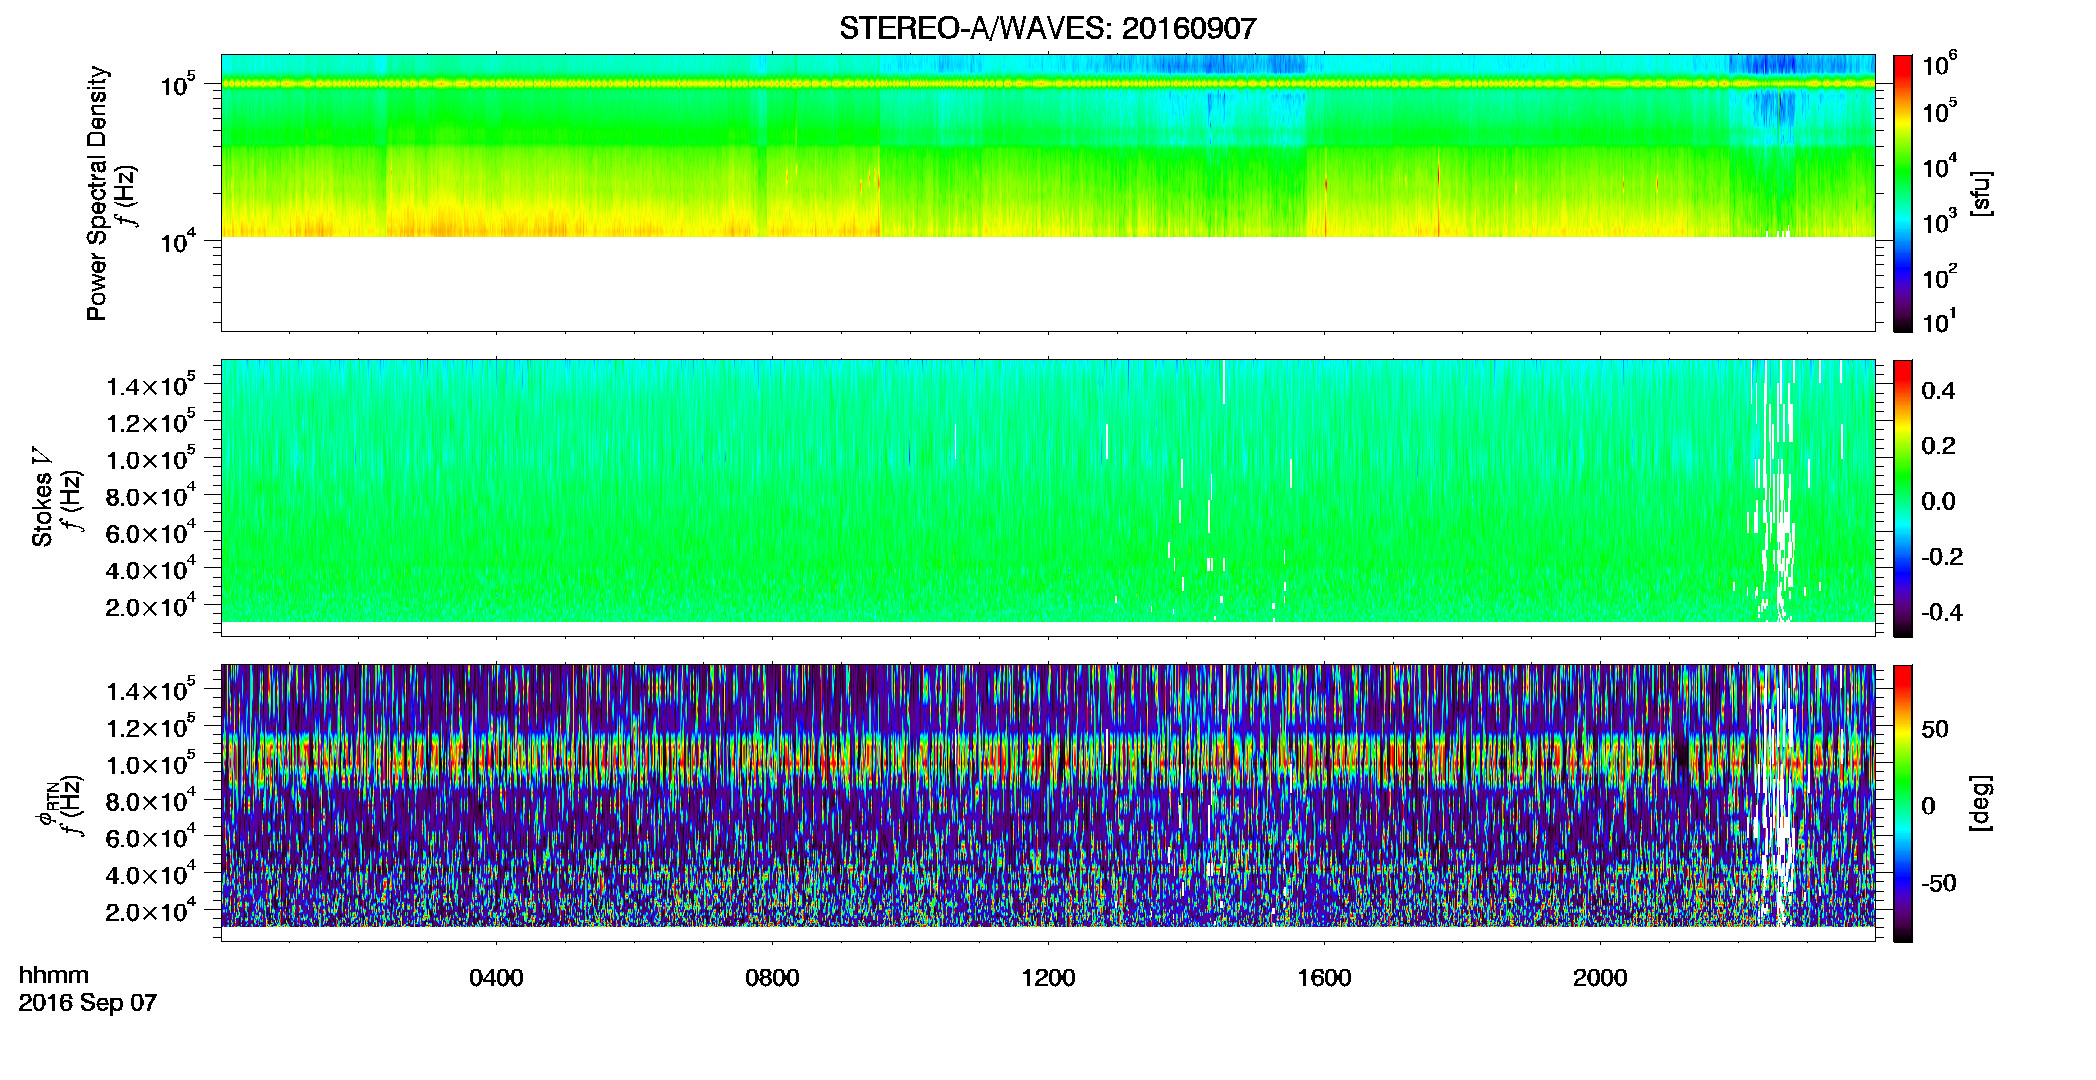This screenshot has width=2096, height=1080.
Task: Click the 10^5 tick of the top panel
Action: [x=177, y=86]
